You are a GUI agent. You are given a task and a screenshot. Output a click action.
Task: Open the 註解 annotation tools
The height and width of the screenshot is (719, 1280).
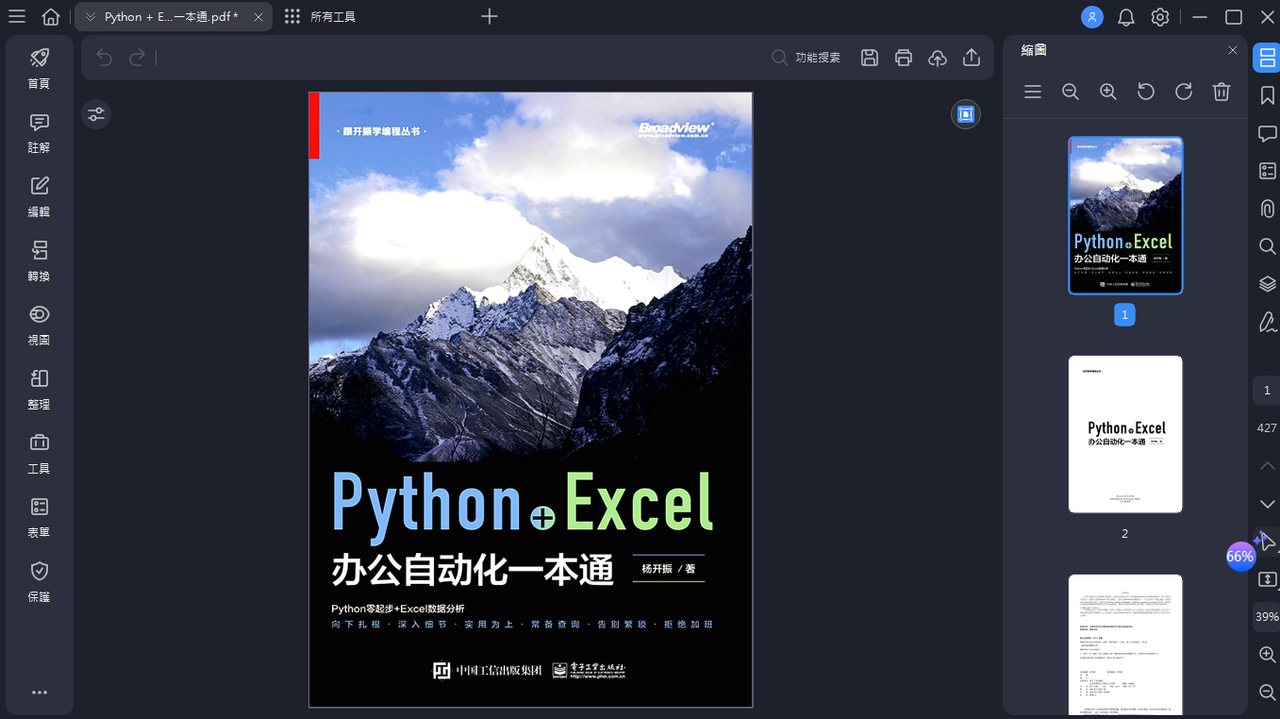39,132
